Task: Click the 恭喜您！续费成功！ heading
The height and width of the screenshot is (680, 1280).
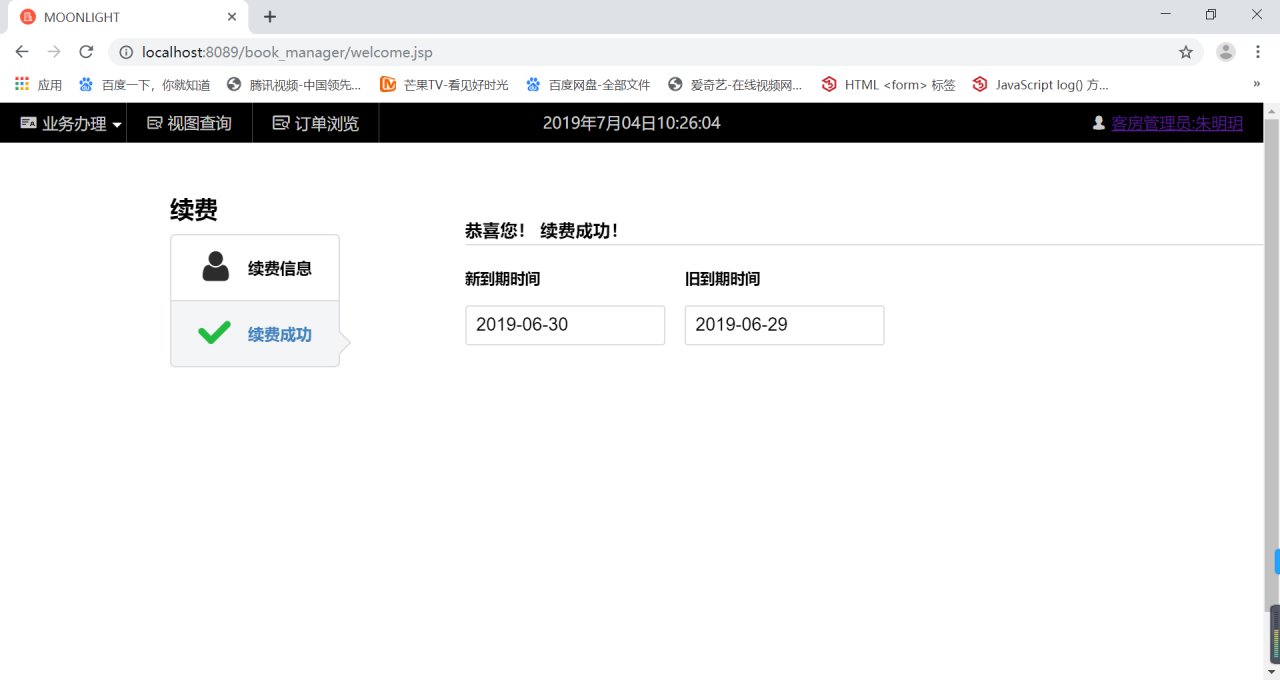Action: (542, 231)
